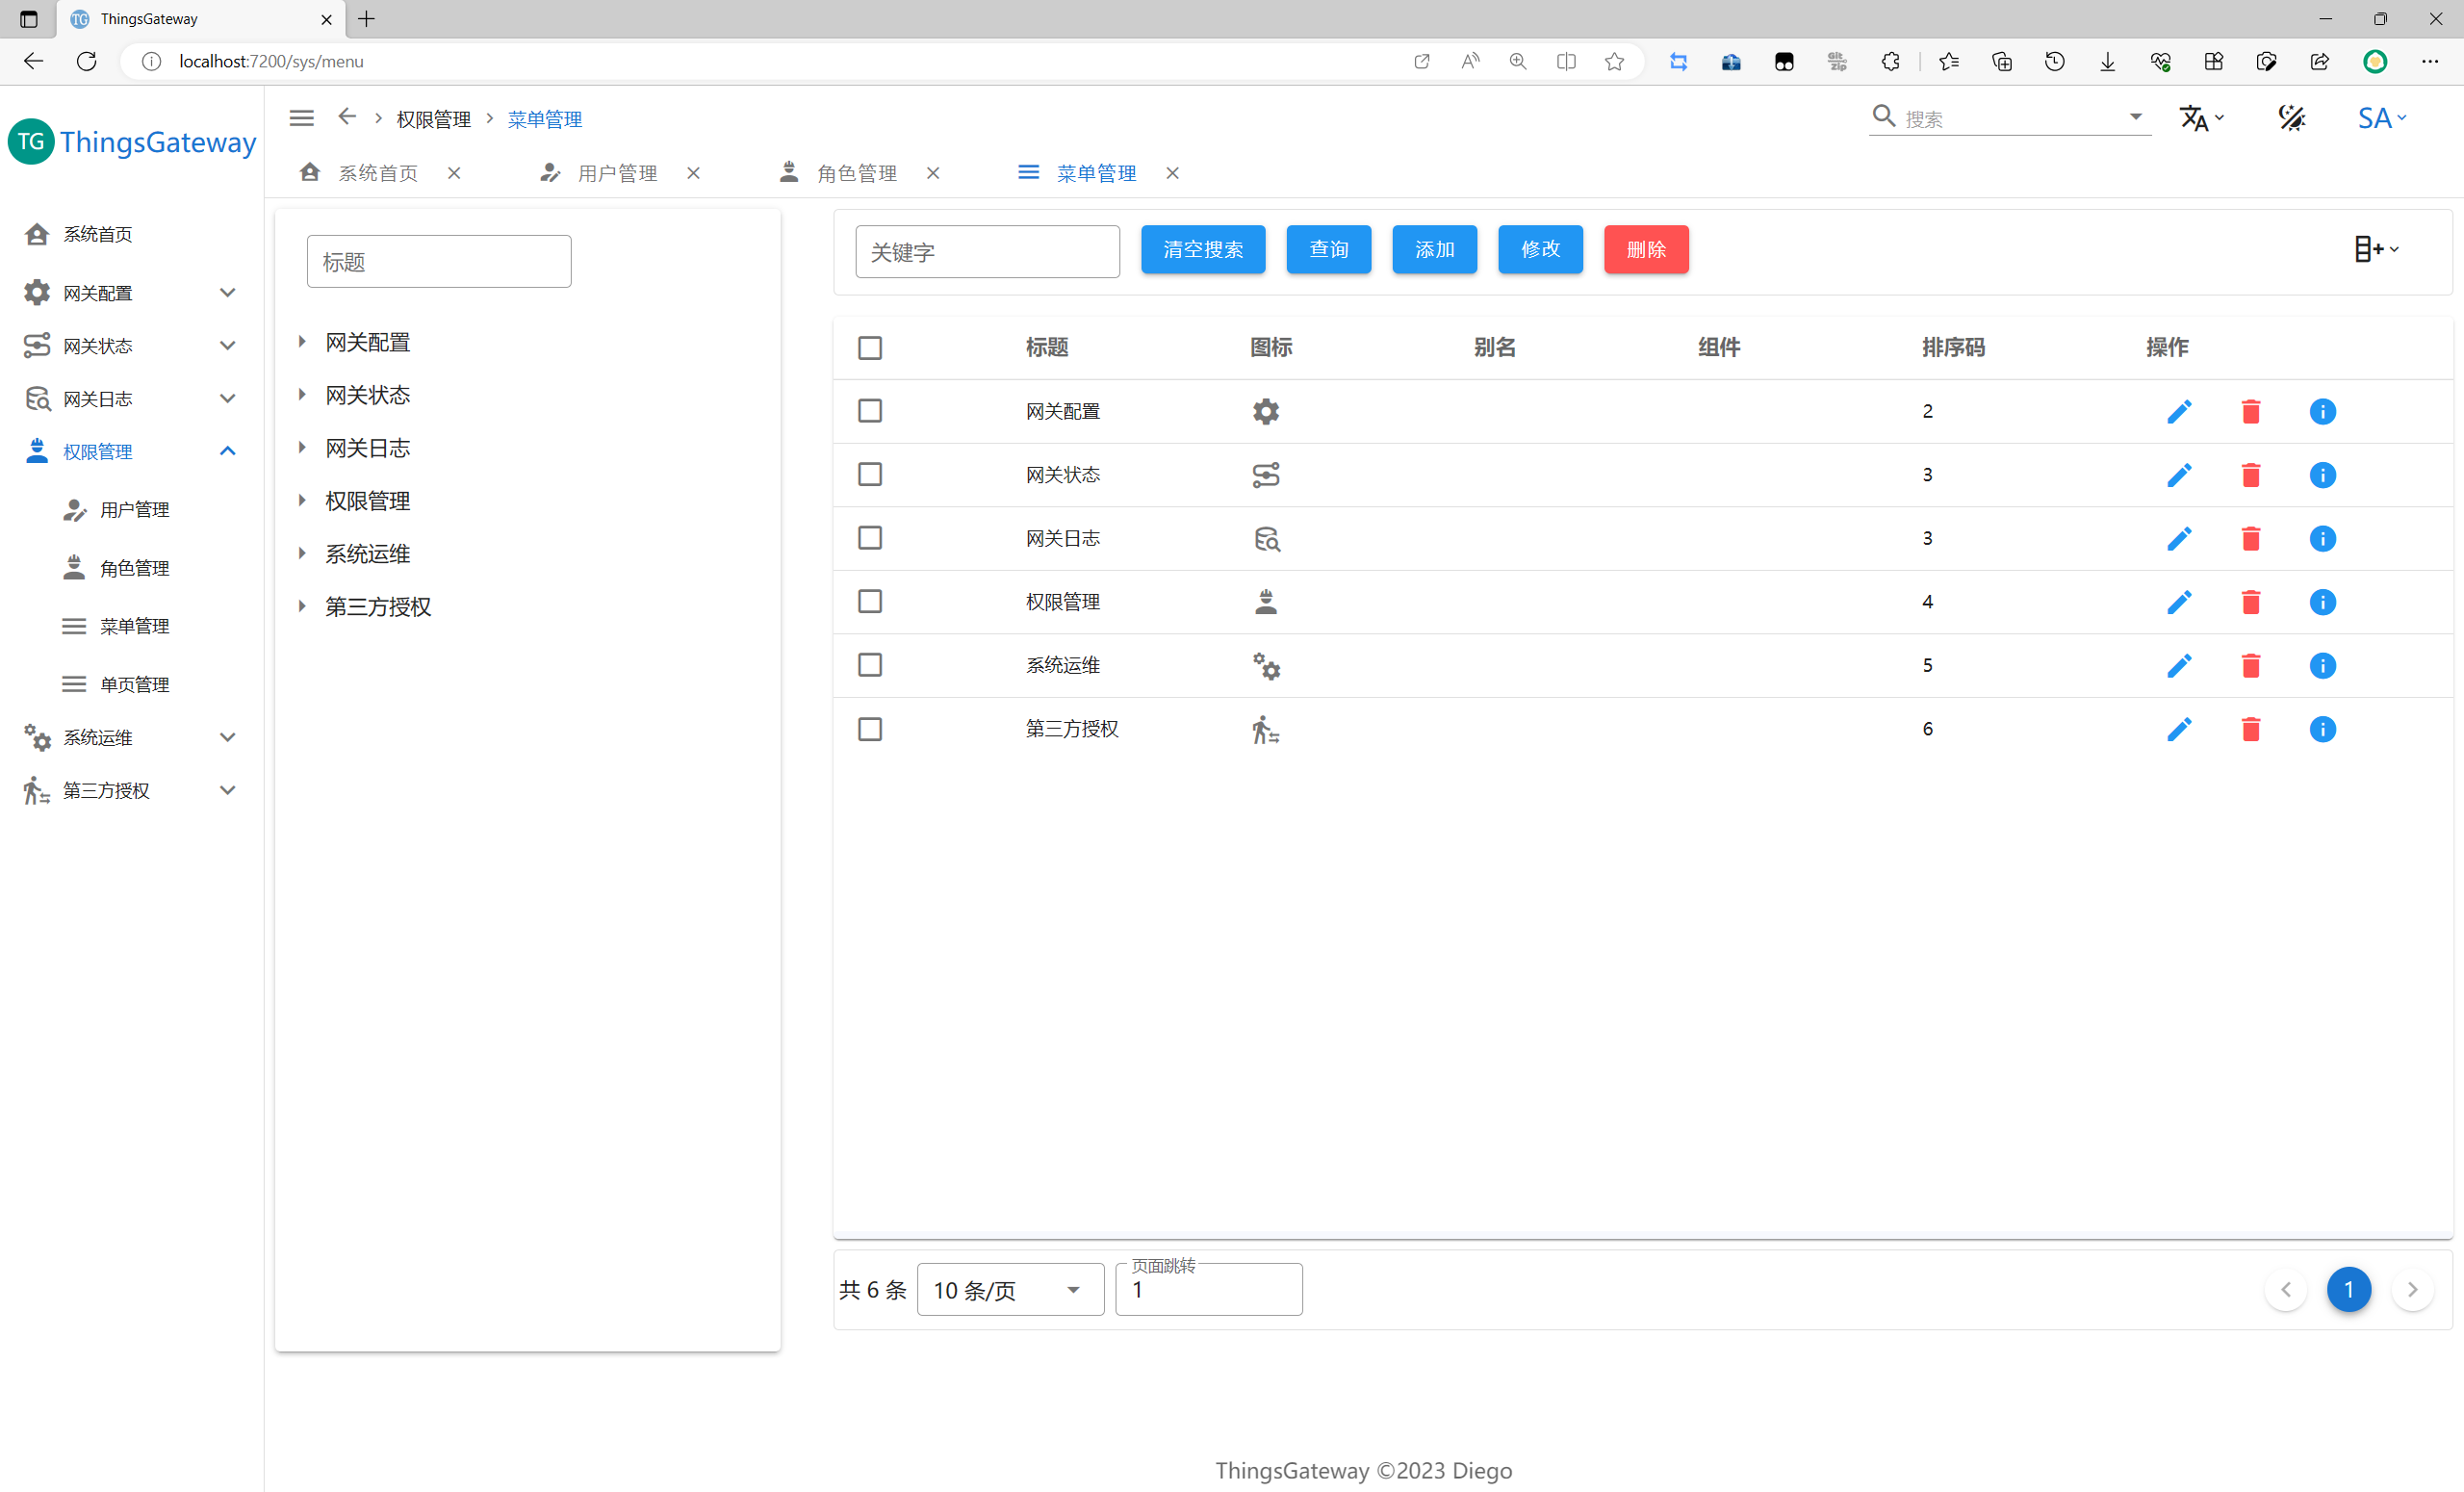2464x1492 pixels.
Task: Open the info icon for 网关日志 row
Action: point(2322,539)
